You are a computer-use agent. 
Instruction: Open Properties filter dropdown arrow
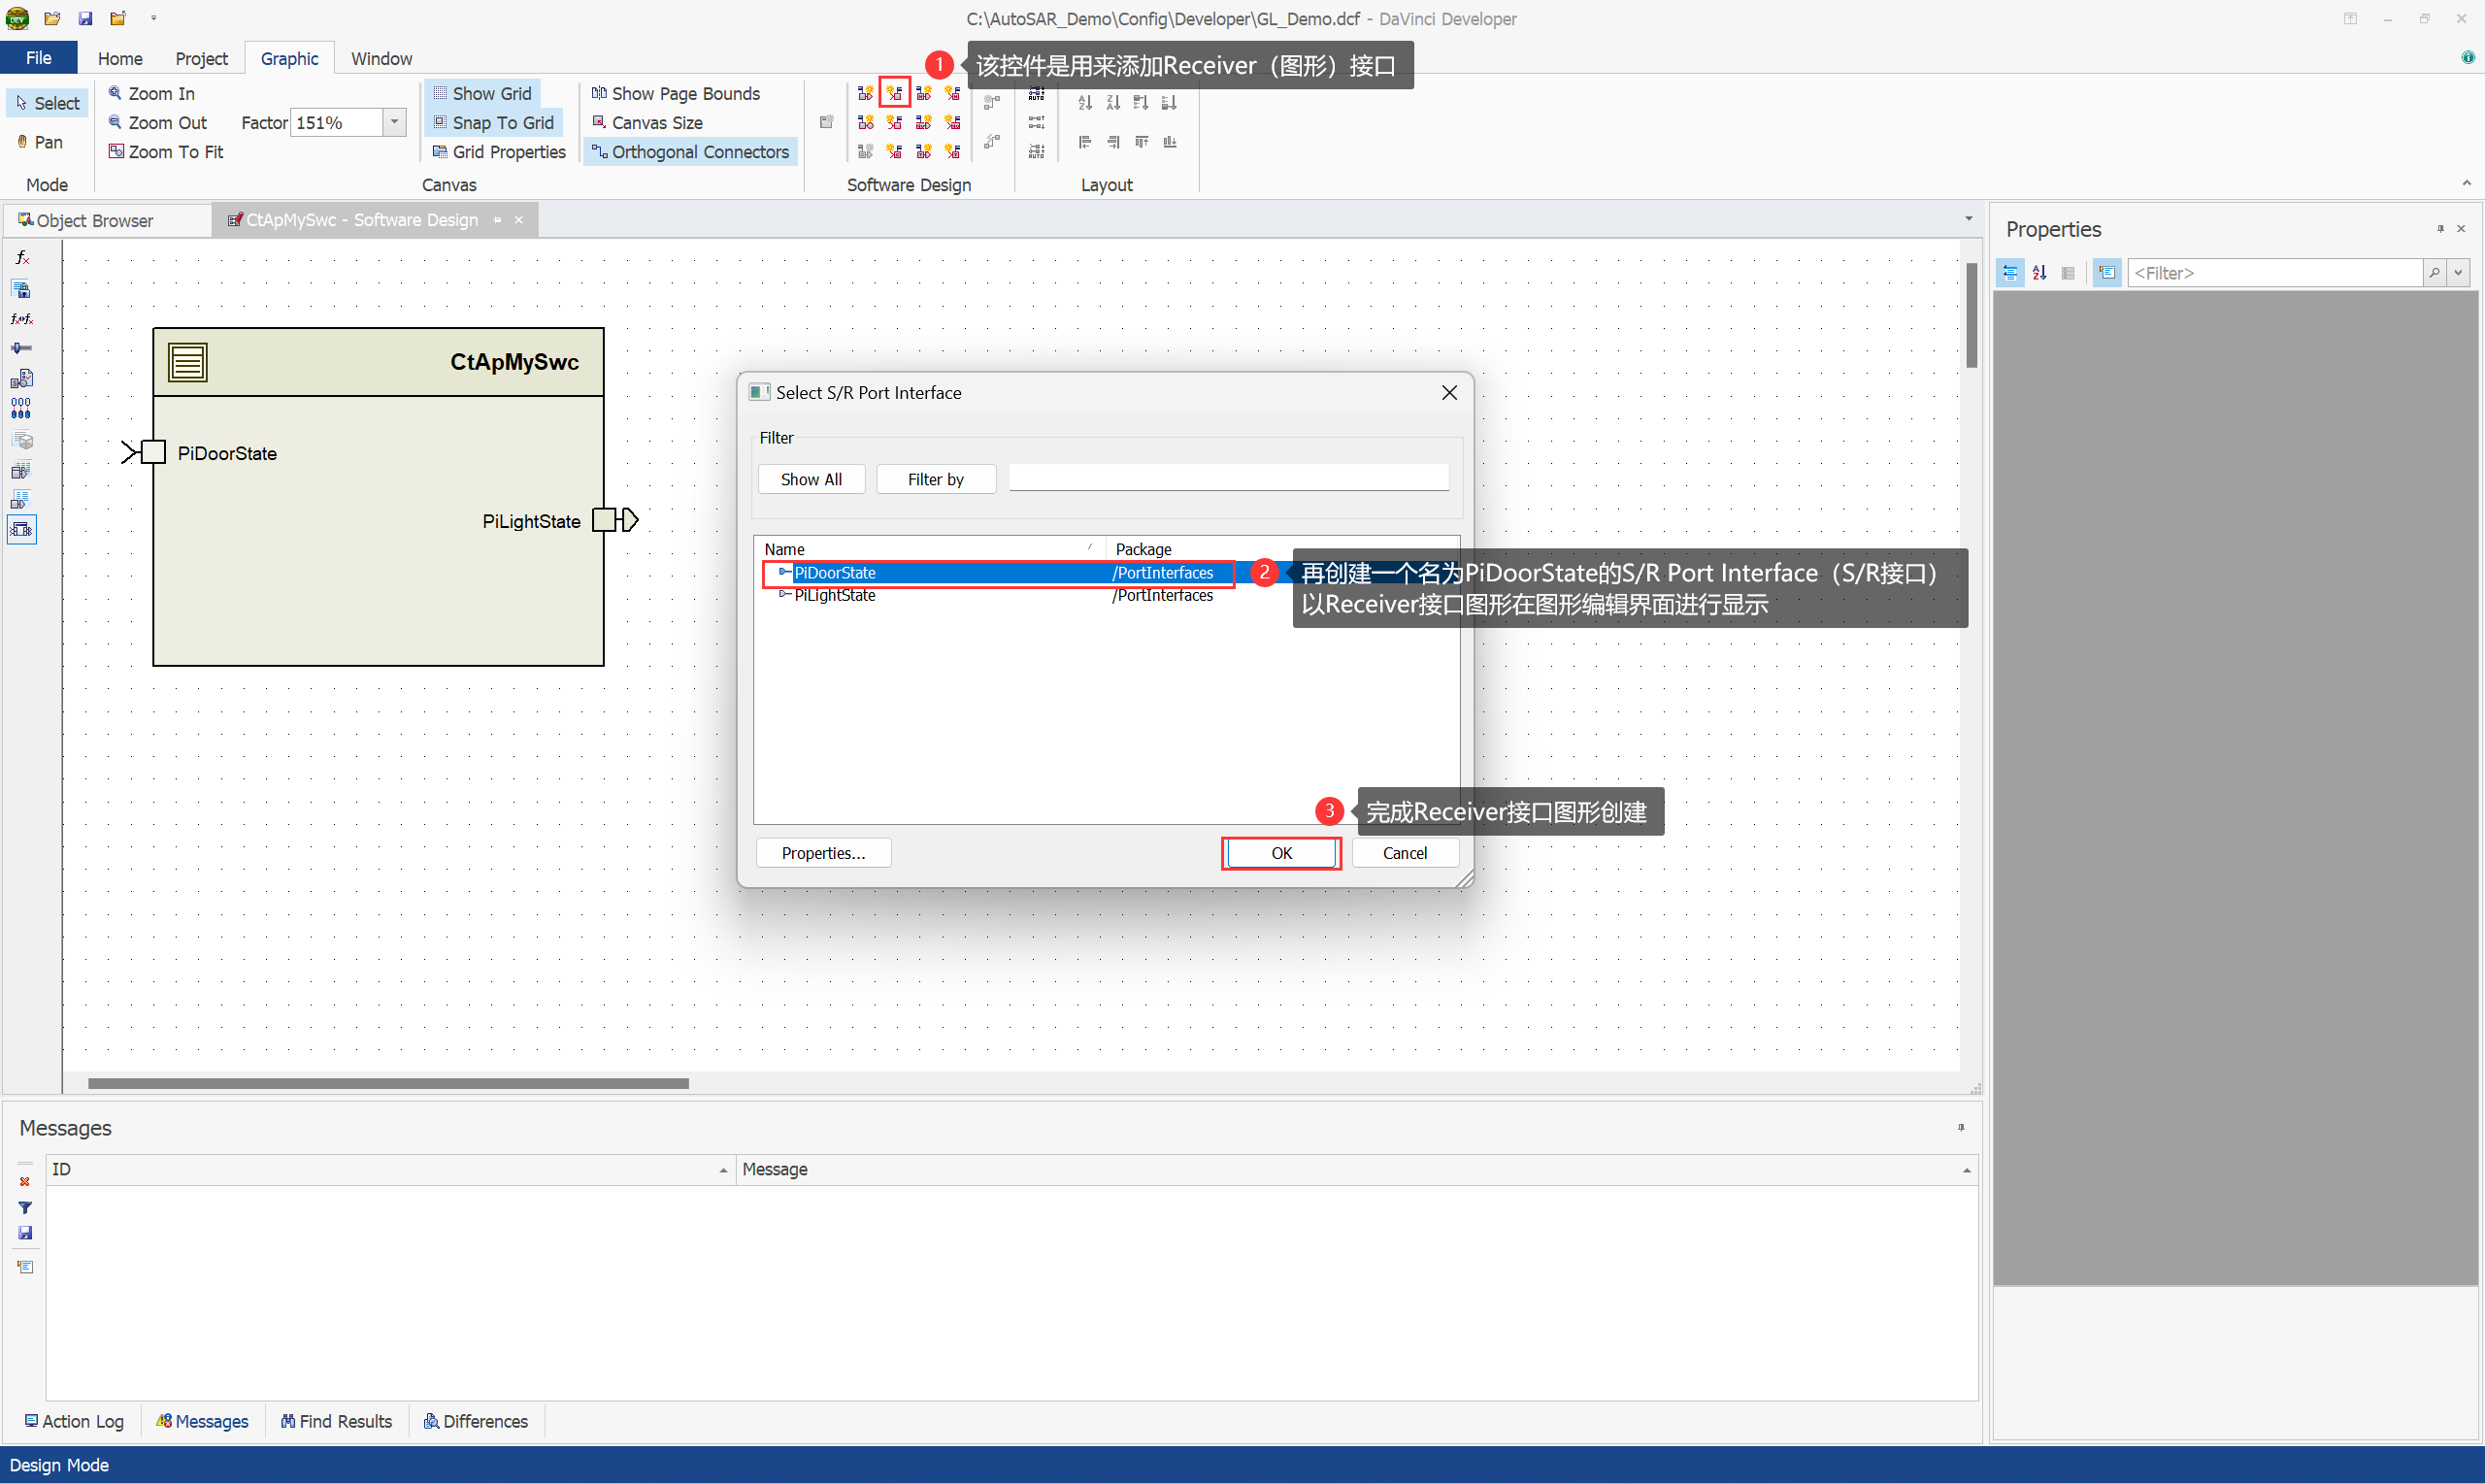click(x=2459, y=273)
